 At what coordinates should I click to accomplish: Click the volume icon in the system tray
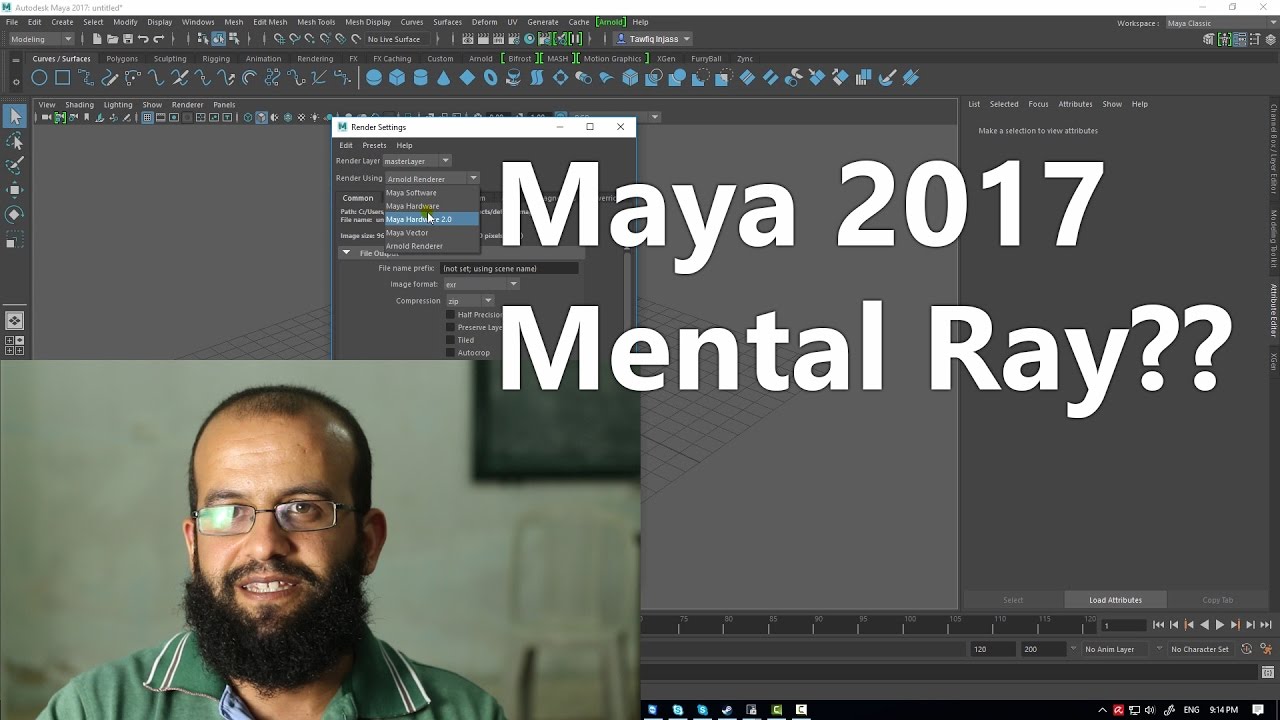click(1151, 710)
